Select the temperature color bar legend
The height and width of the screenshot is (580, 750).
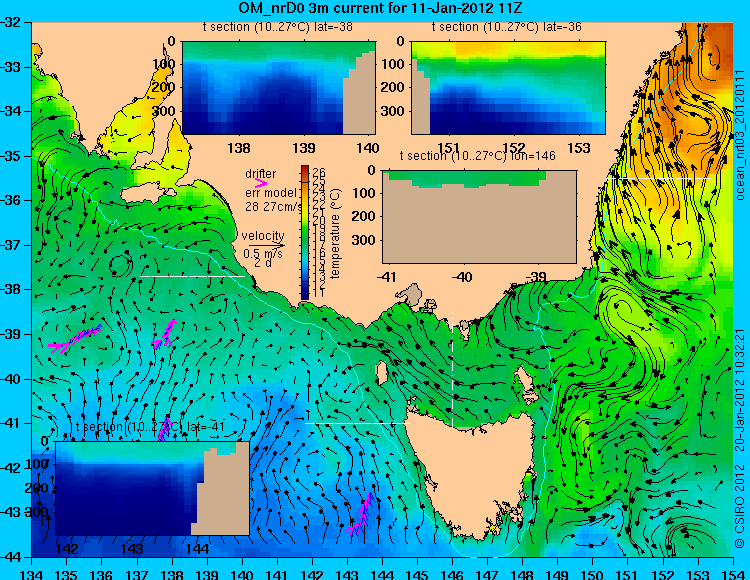305,232
